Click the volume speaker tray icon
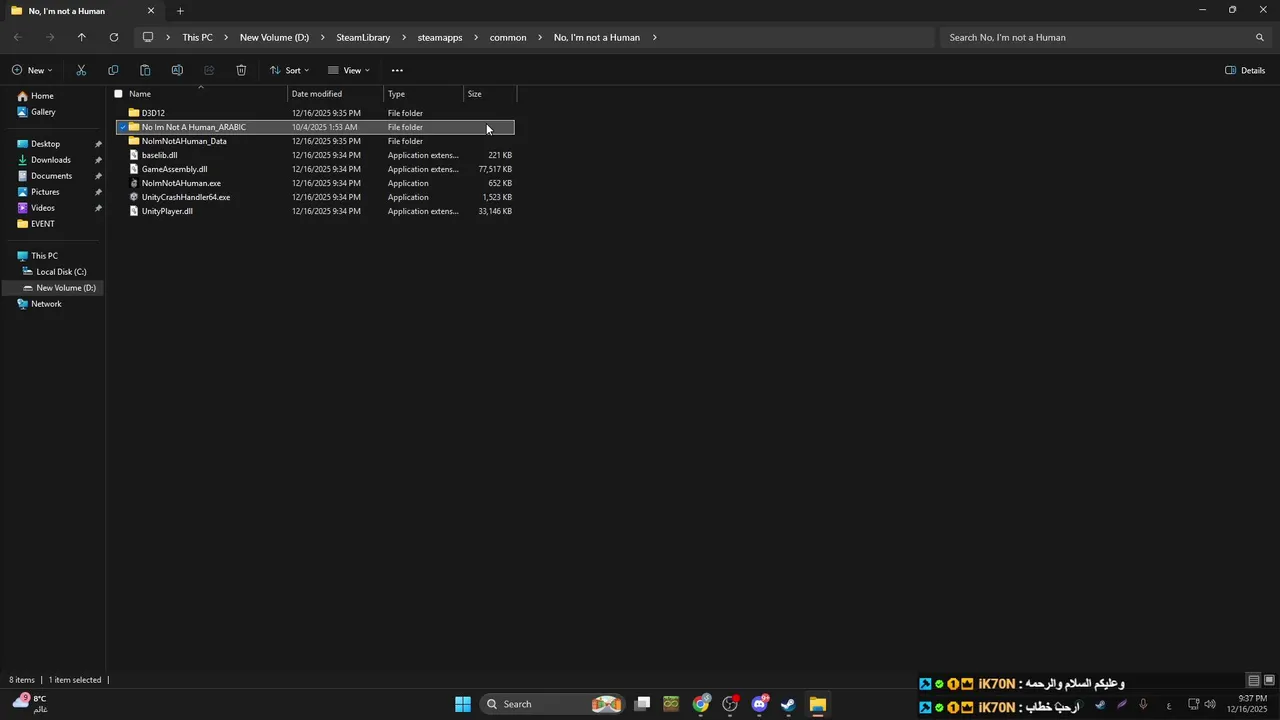The height and width of the screenshot is (720, 1280). 1210,704
